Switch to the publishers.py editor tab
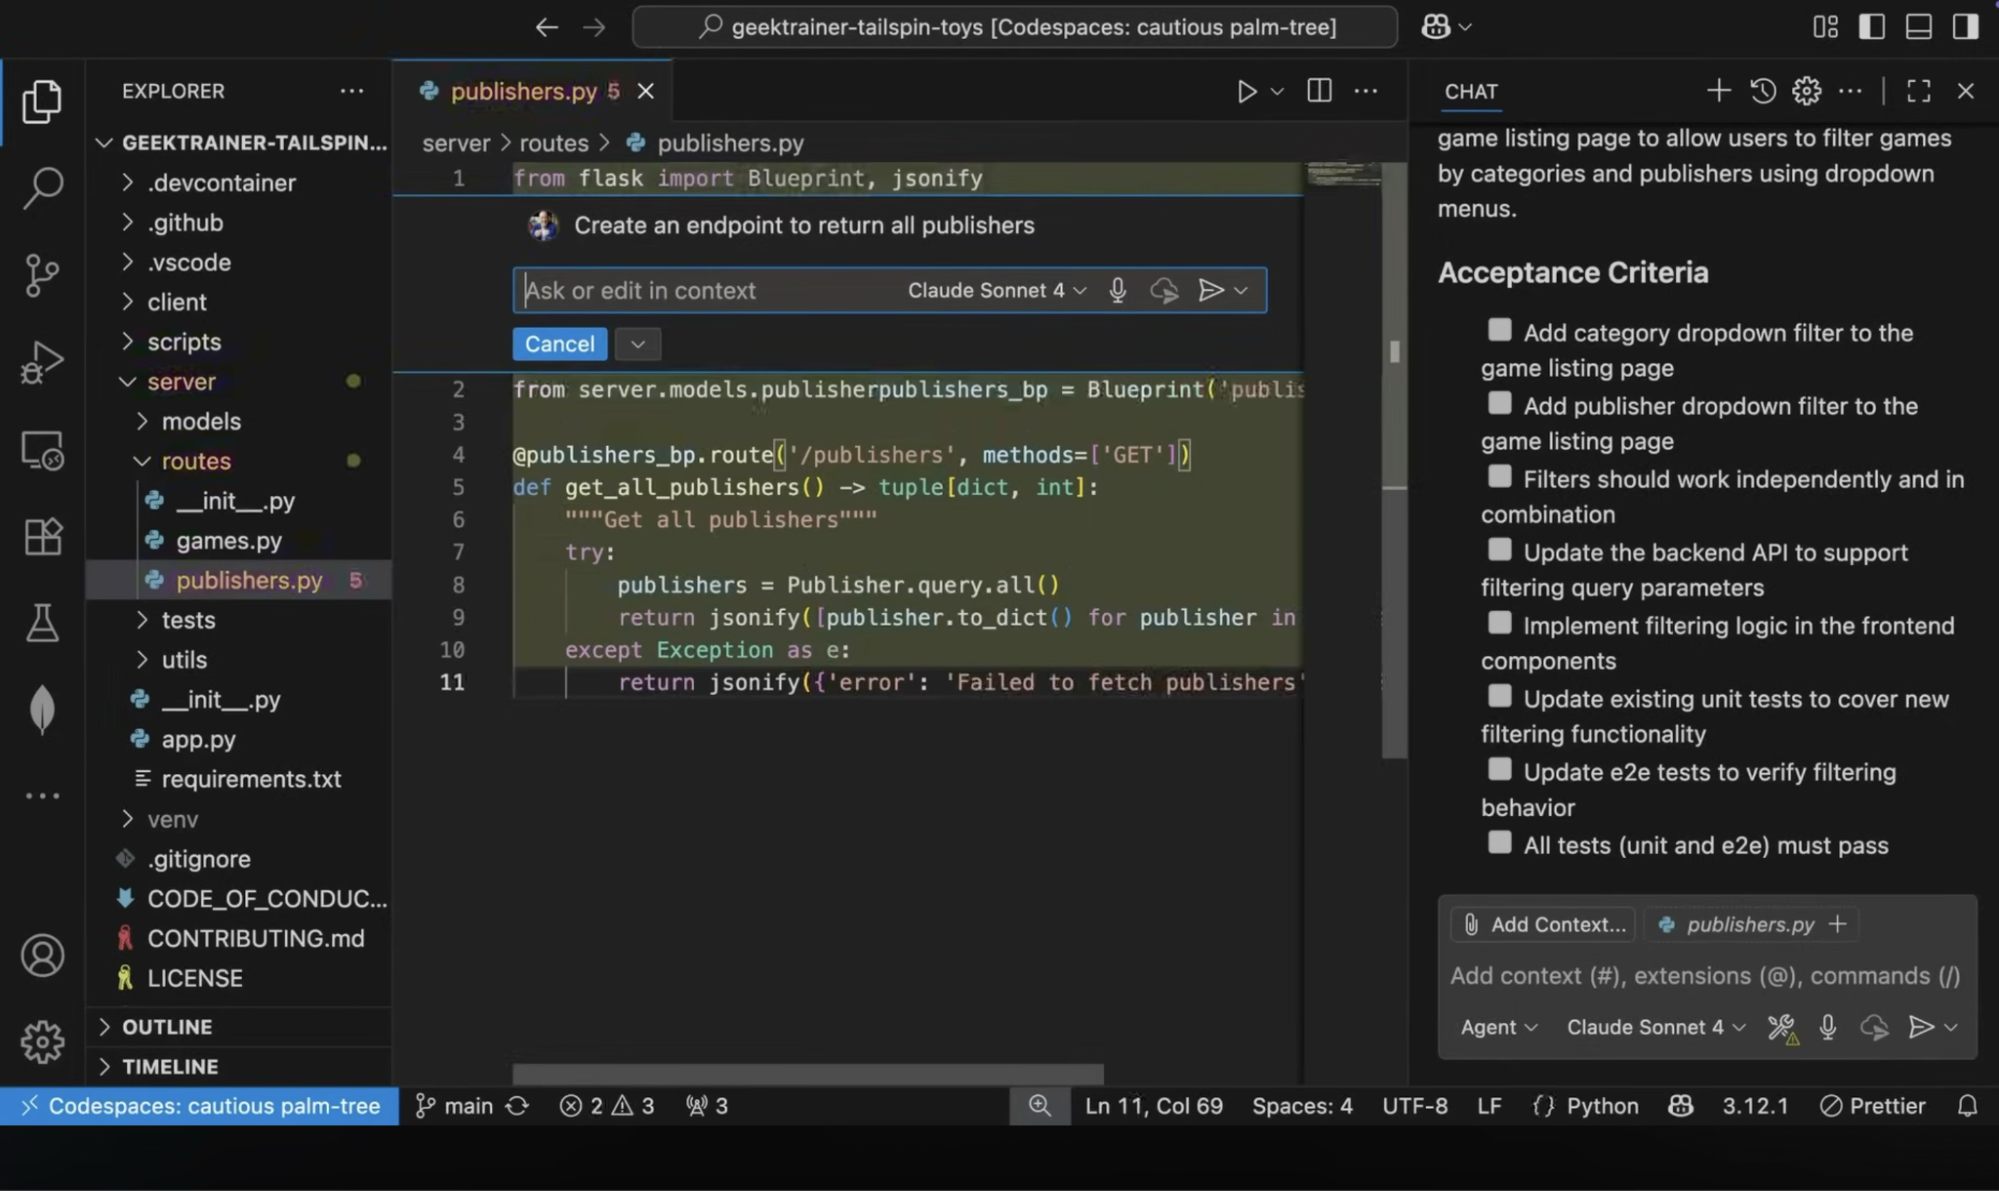 click(522, 91)
